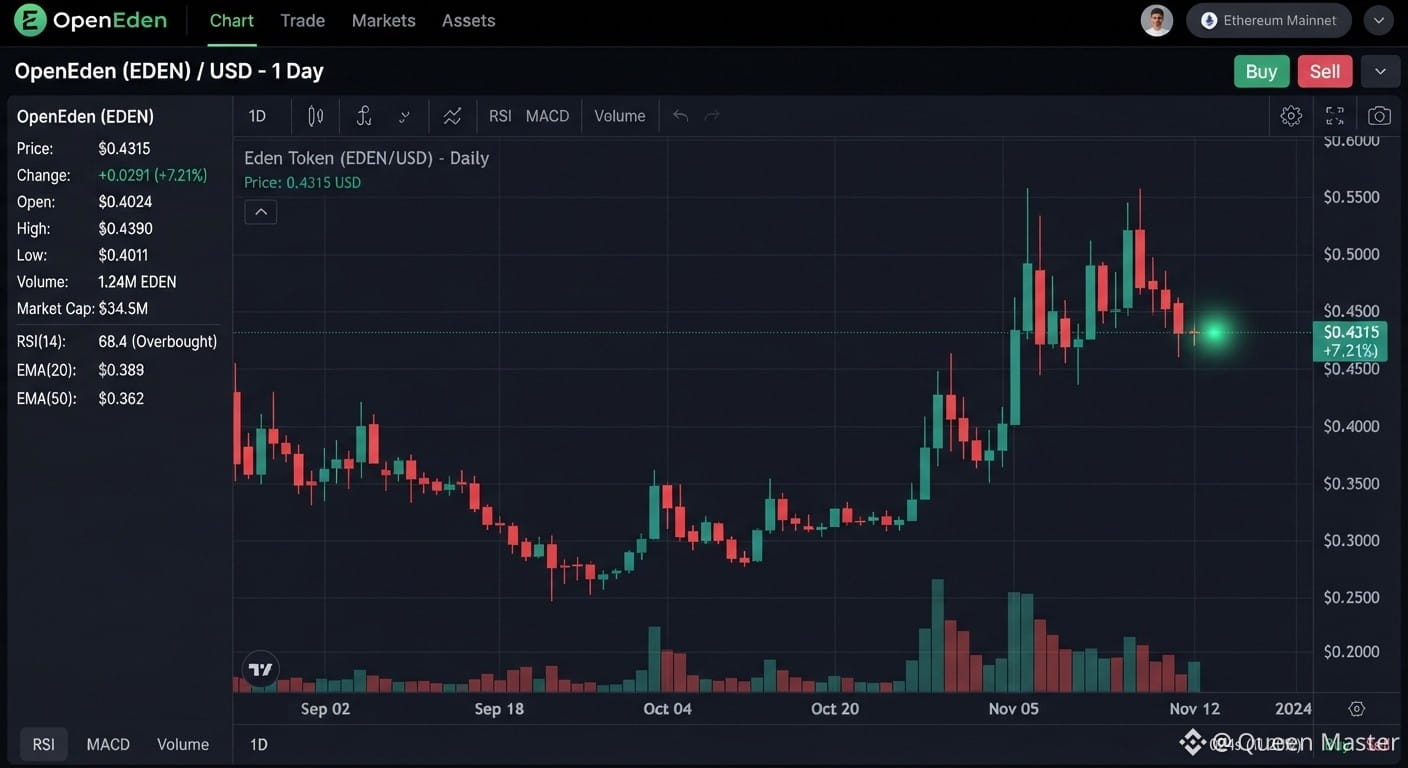Enter fullscreen chart mode
1408x768 pixels.
click(x=1335, y=116)
